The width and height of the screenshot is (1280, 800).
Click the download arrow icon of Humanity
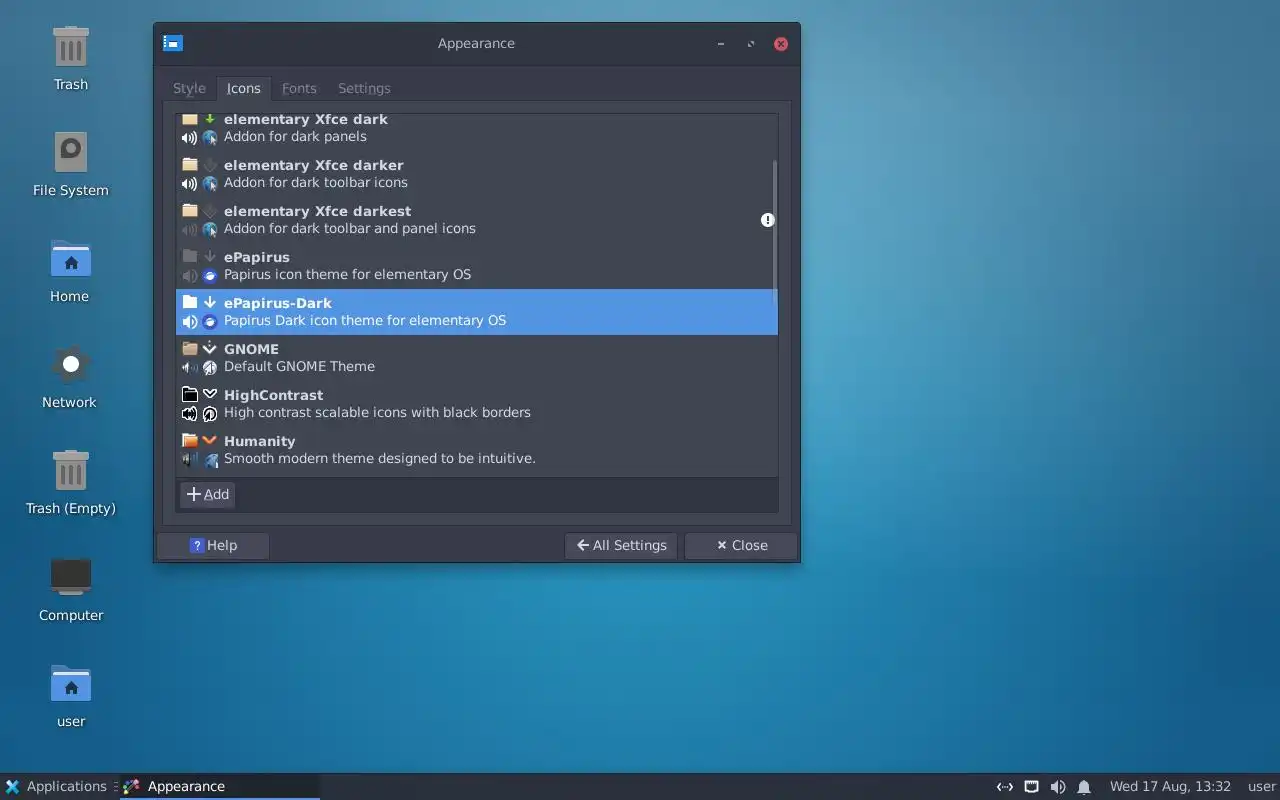(x=210, y=440)
